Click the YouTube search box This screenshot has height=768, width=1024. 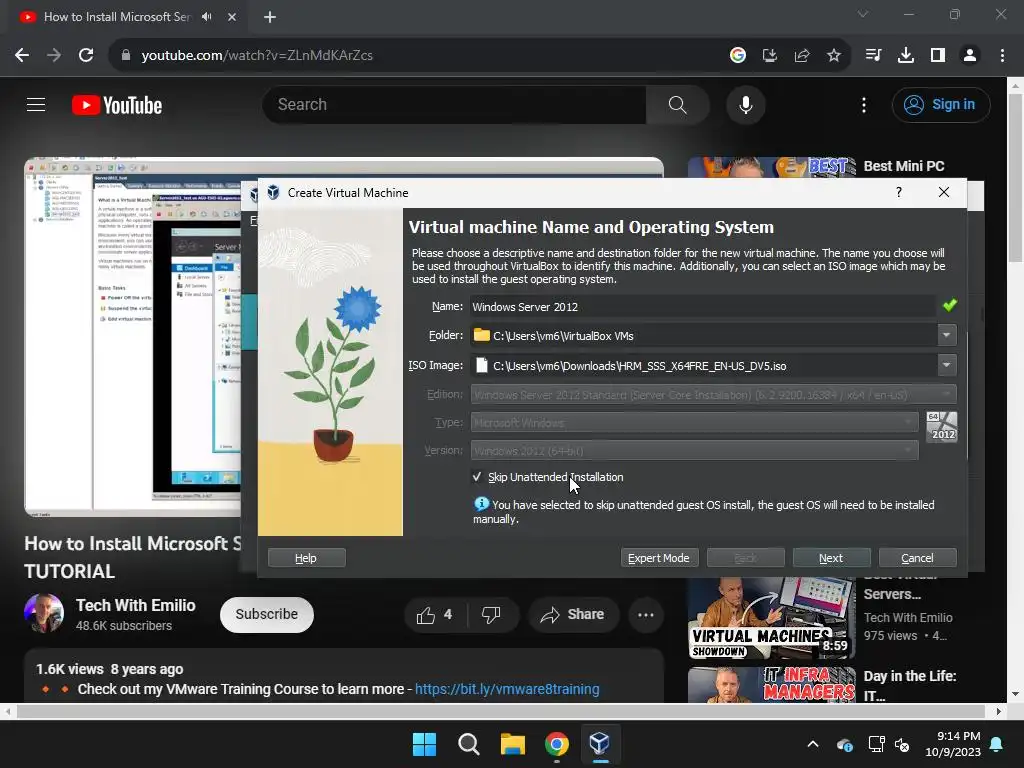click(x=454, y=104)
